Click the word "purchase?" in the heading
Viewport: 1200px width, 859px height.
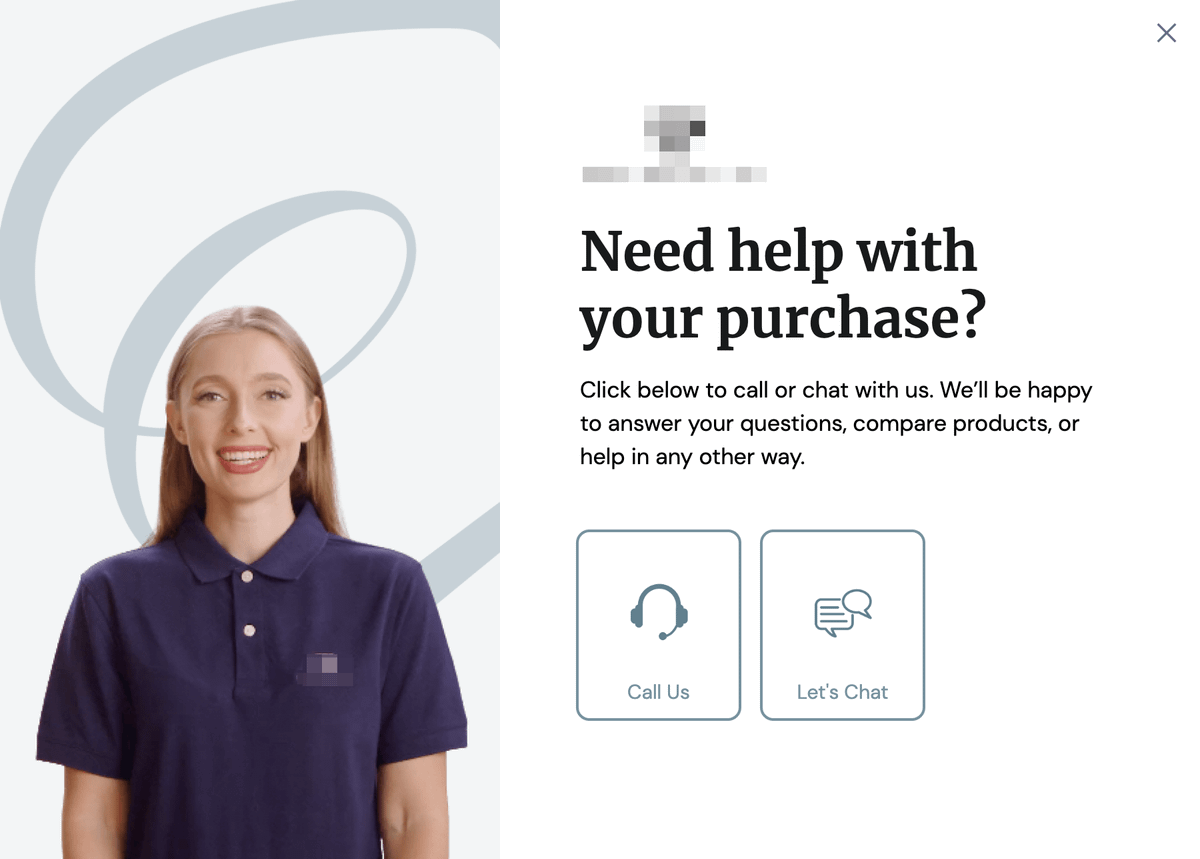[x=851, y=318]
